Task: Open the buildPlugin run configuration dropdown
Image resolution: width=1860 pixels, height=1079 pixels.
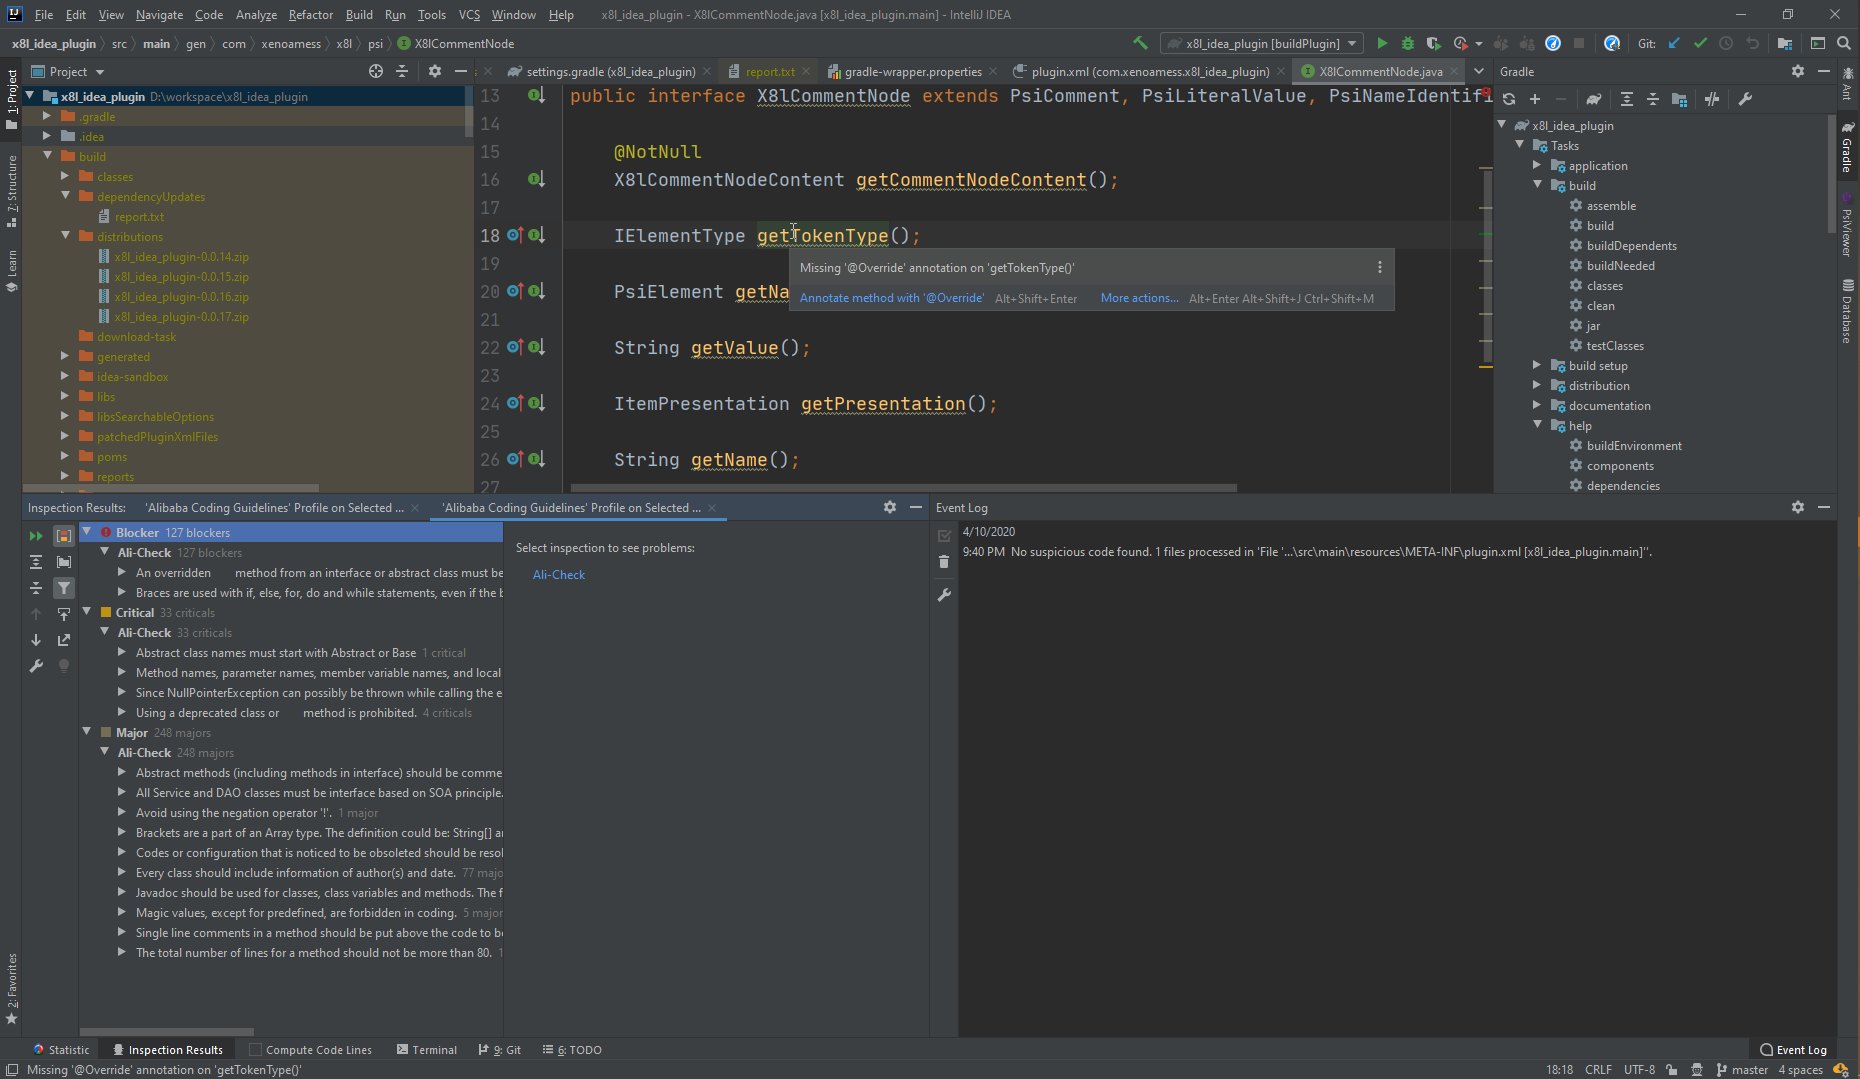Action: [x=1263, y=43]
